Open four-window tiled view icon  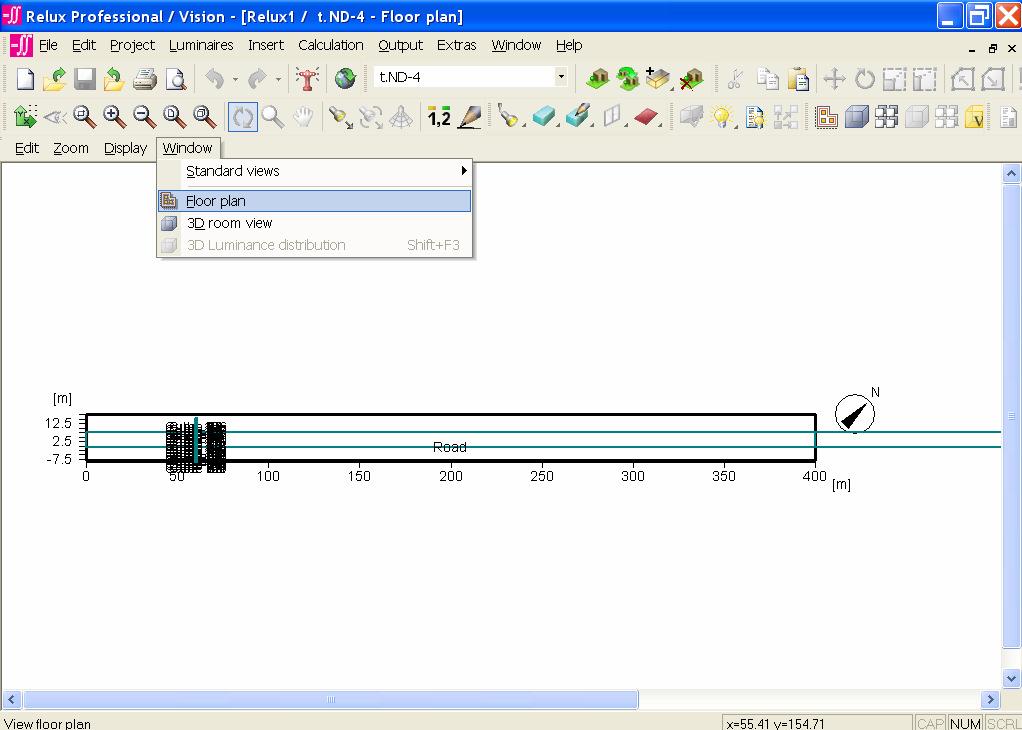point(886,117)
